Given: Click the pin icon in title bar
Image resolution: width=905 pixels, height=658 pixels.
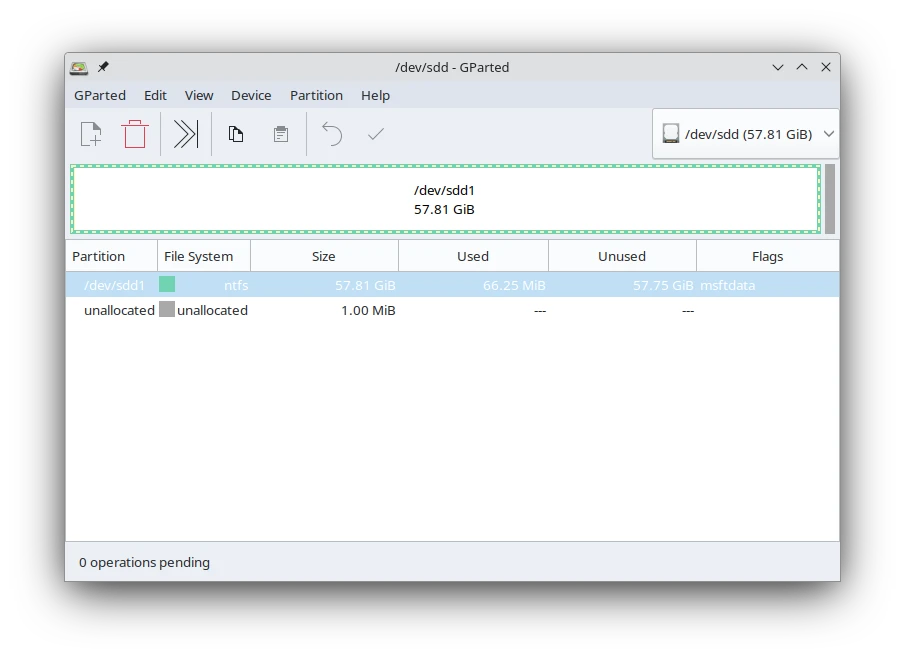Looking at the screenshot, I should (x=103, y=67).
